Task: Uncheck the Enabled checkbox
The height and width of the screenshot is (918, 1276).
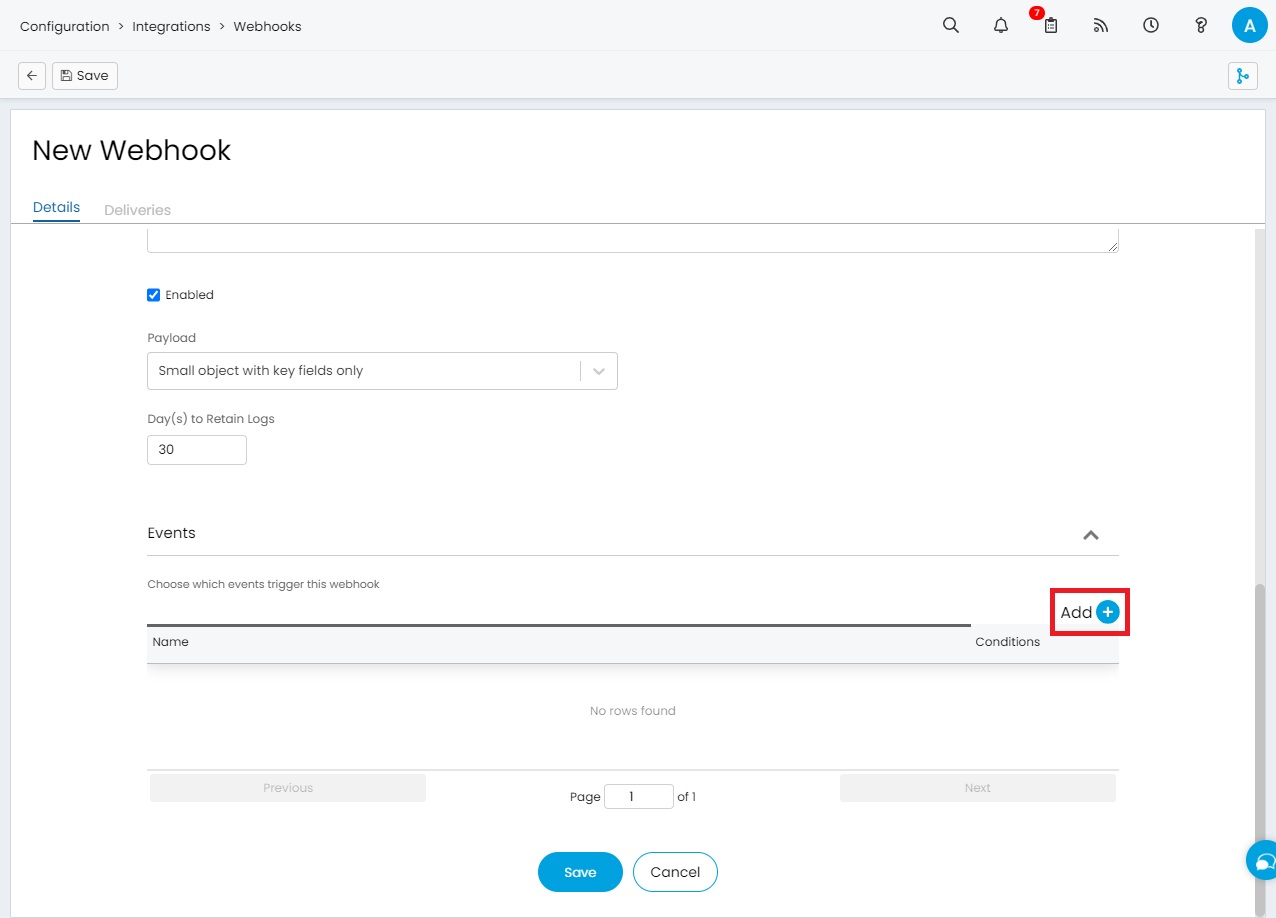Action: click(x=154, y=295)
